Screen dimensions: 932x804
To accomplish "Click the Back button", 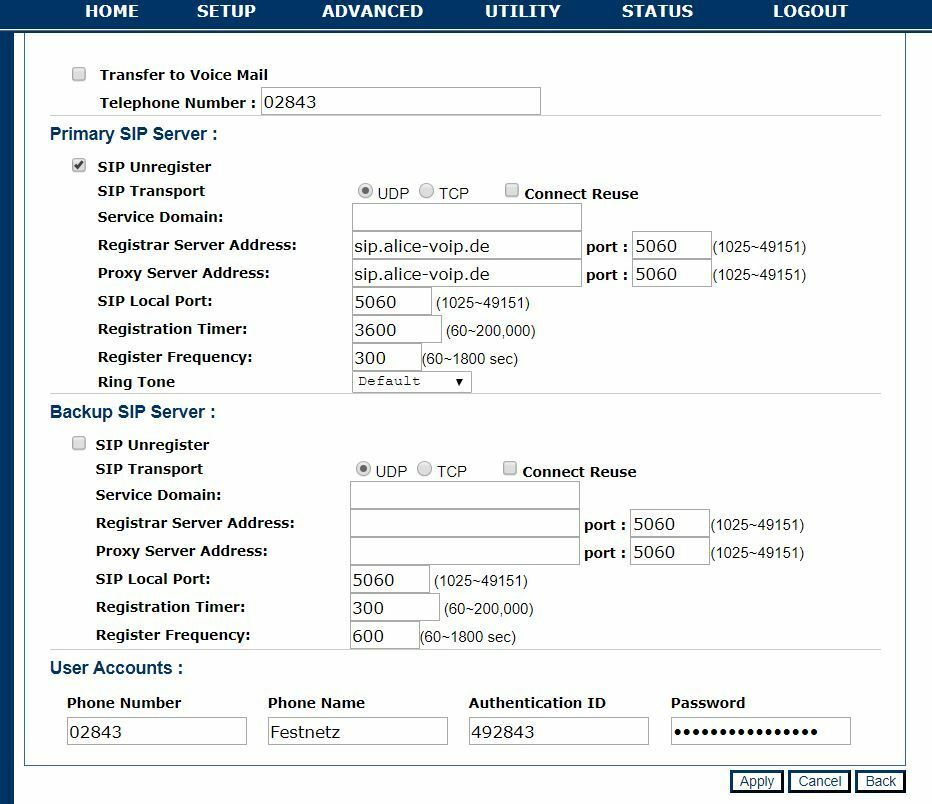I will click(880, 781).
